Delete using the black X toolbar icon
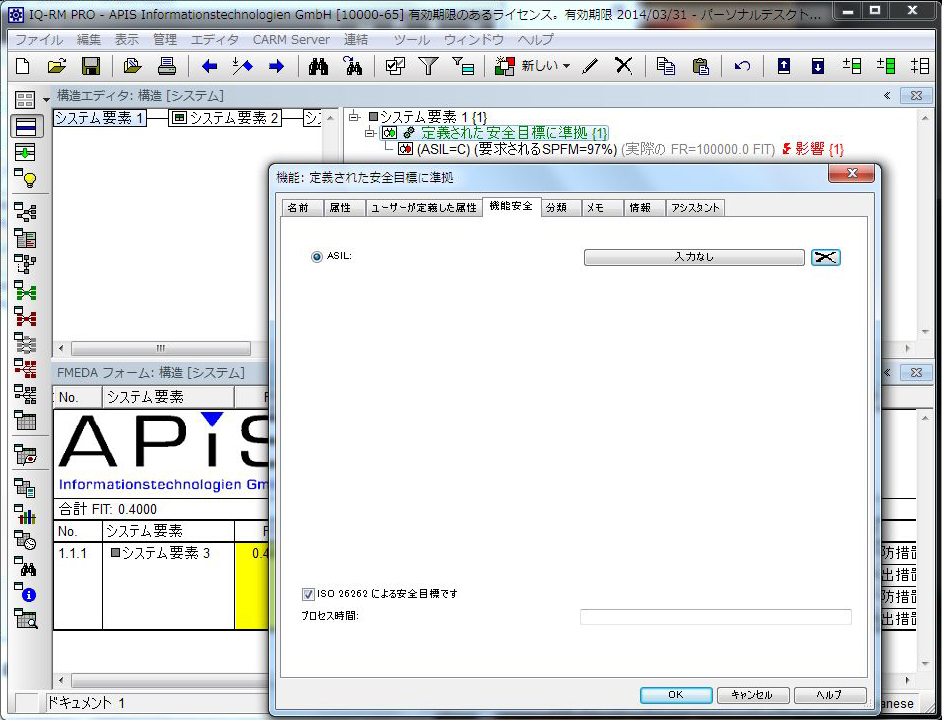Screen dimensions: 942x720 coord(624,66)
